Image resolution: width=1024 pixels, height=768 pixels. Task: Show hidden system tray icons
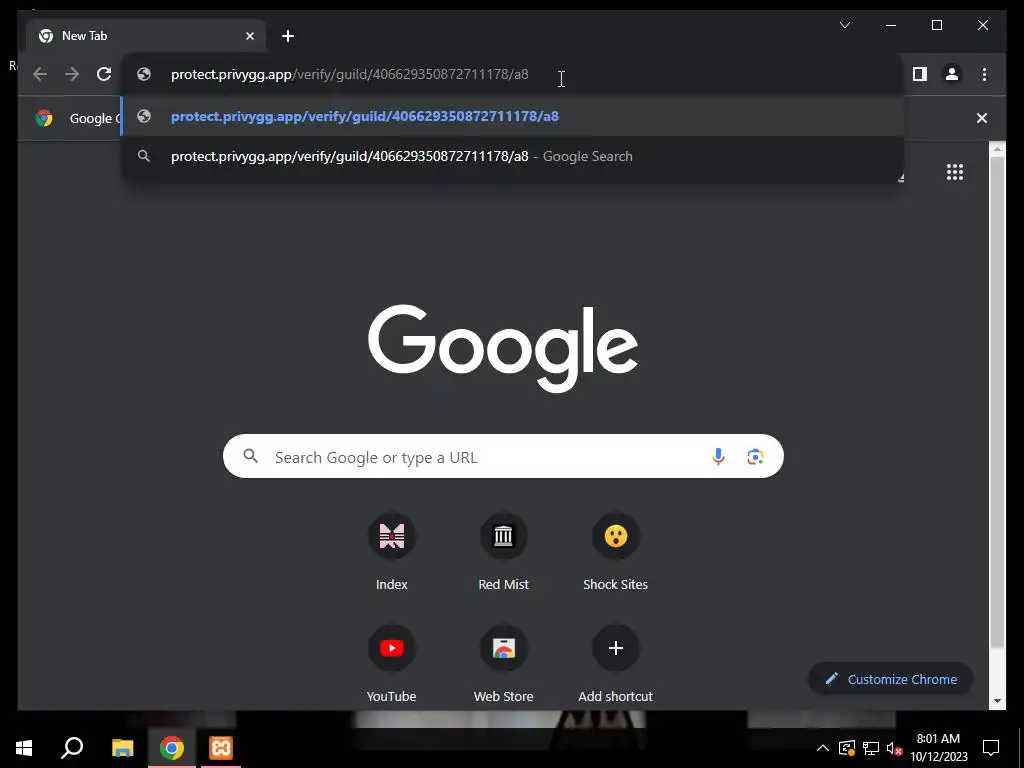[823, 748]
